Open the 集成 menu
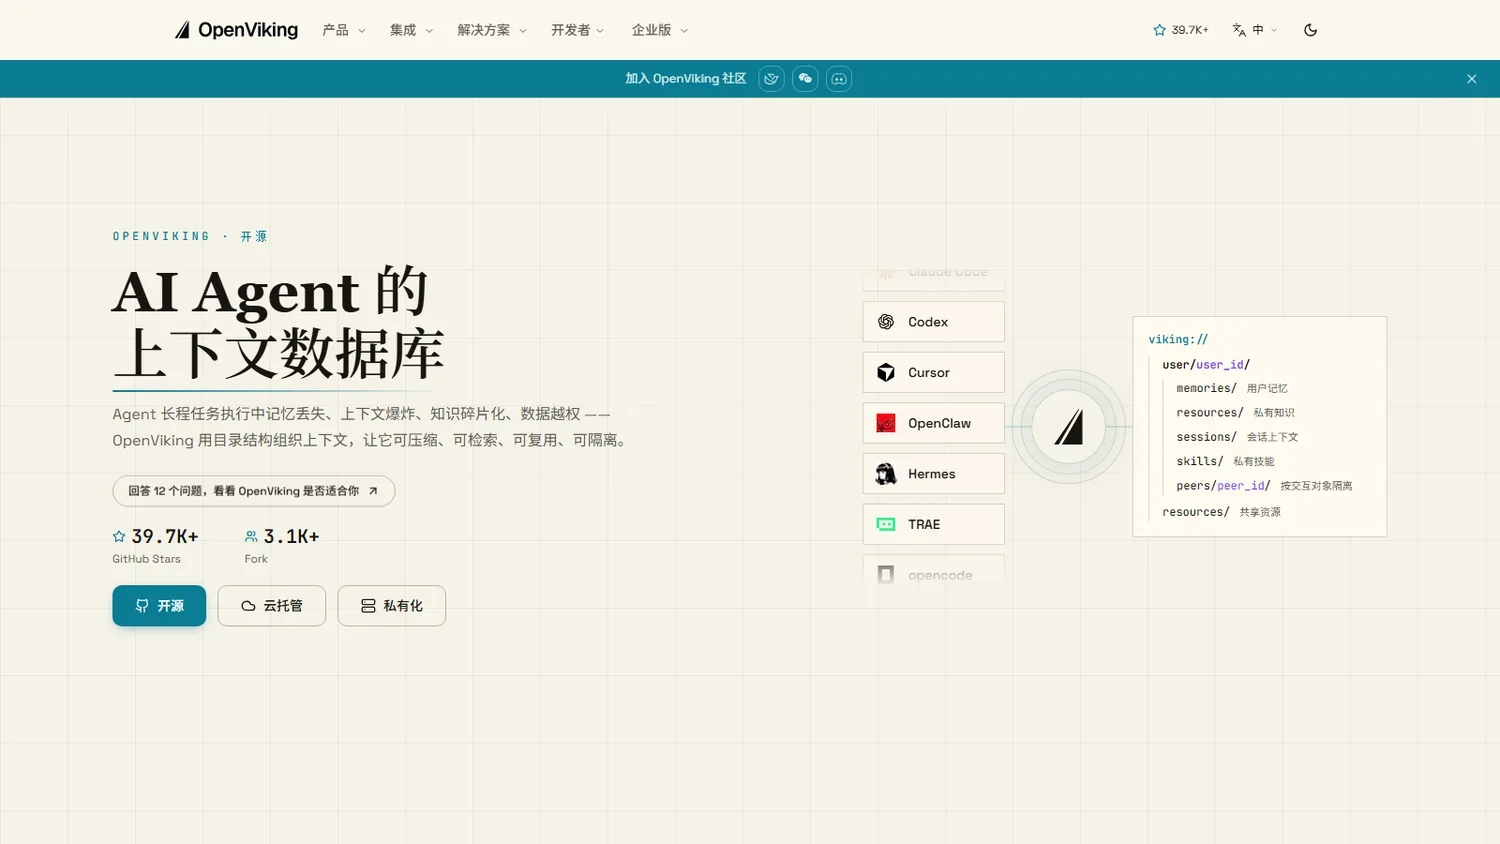The height and width of the screenshot is (844, 1500). (x=411, y=30)
